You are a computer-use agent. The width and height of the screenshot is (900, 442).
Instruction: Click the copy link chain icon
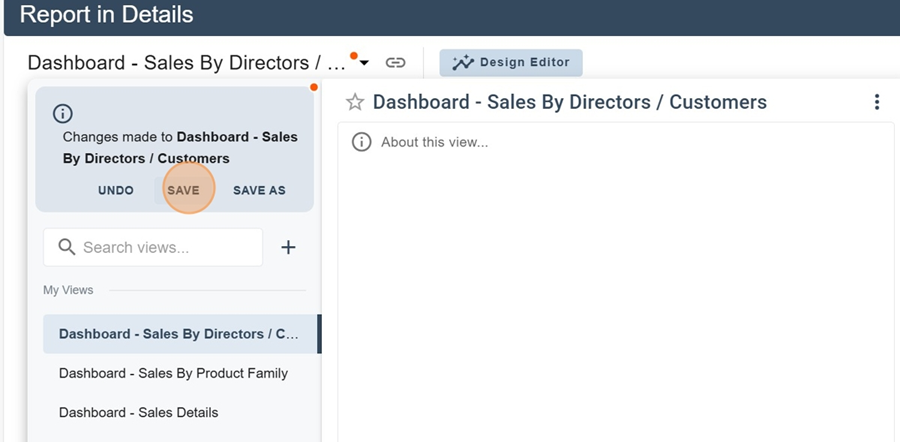pos(396,63)
